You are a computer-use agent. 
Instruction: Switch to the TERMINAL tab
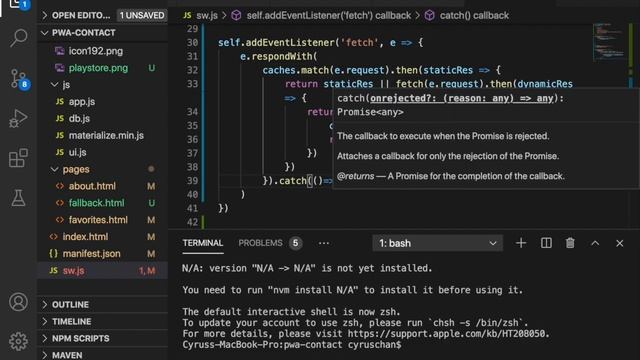(203, 243)
